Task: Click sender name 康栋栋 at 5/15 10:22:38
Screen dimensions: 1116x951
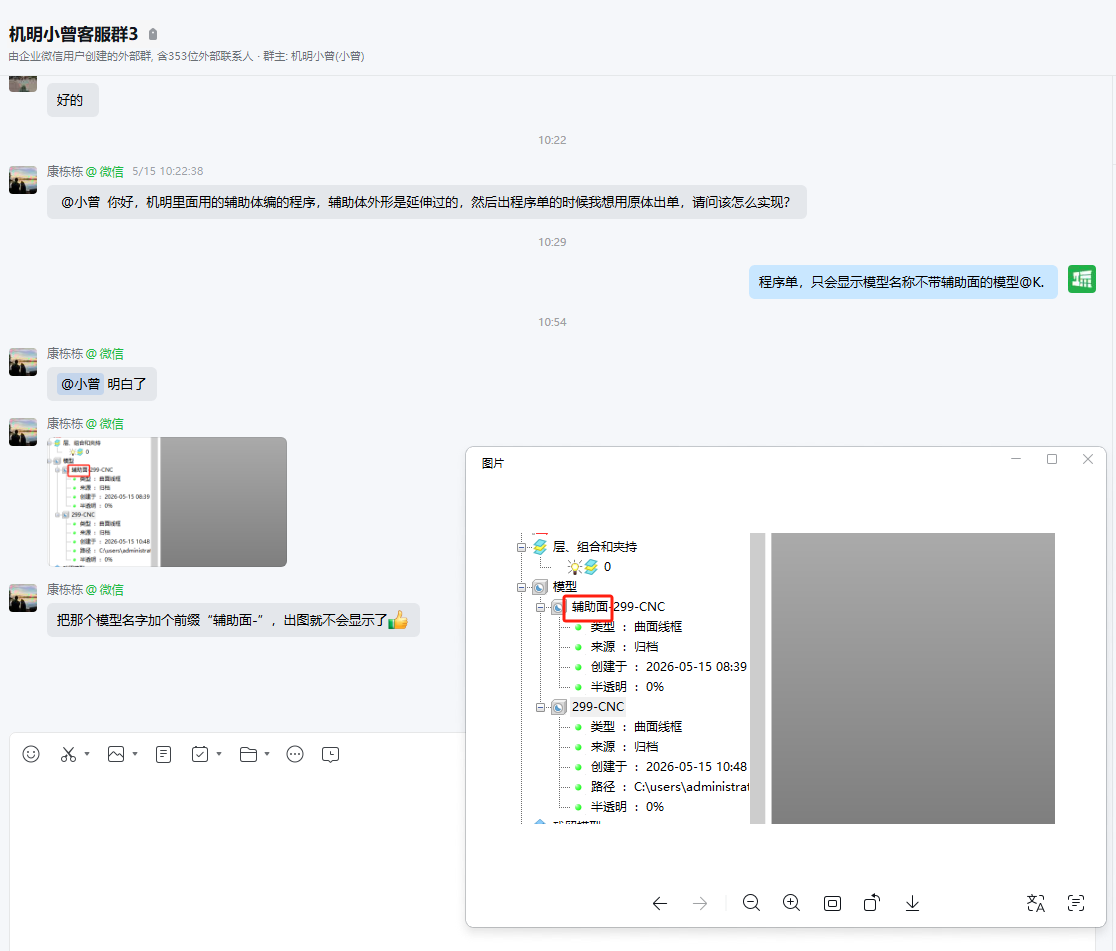Action: (65, 172)
